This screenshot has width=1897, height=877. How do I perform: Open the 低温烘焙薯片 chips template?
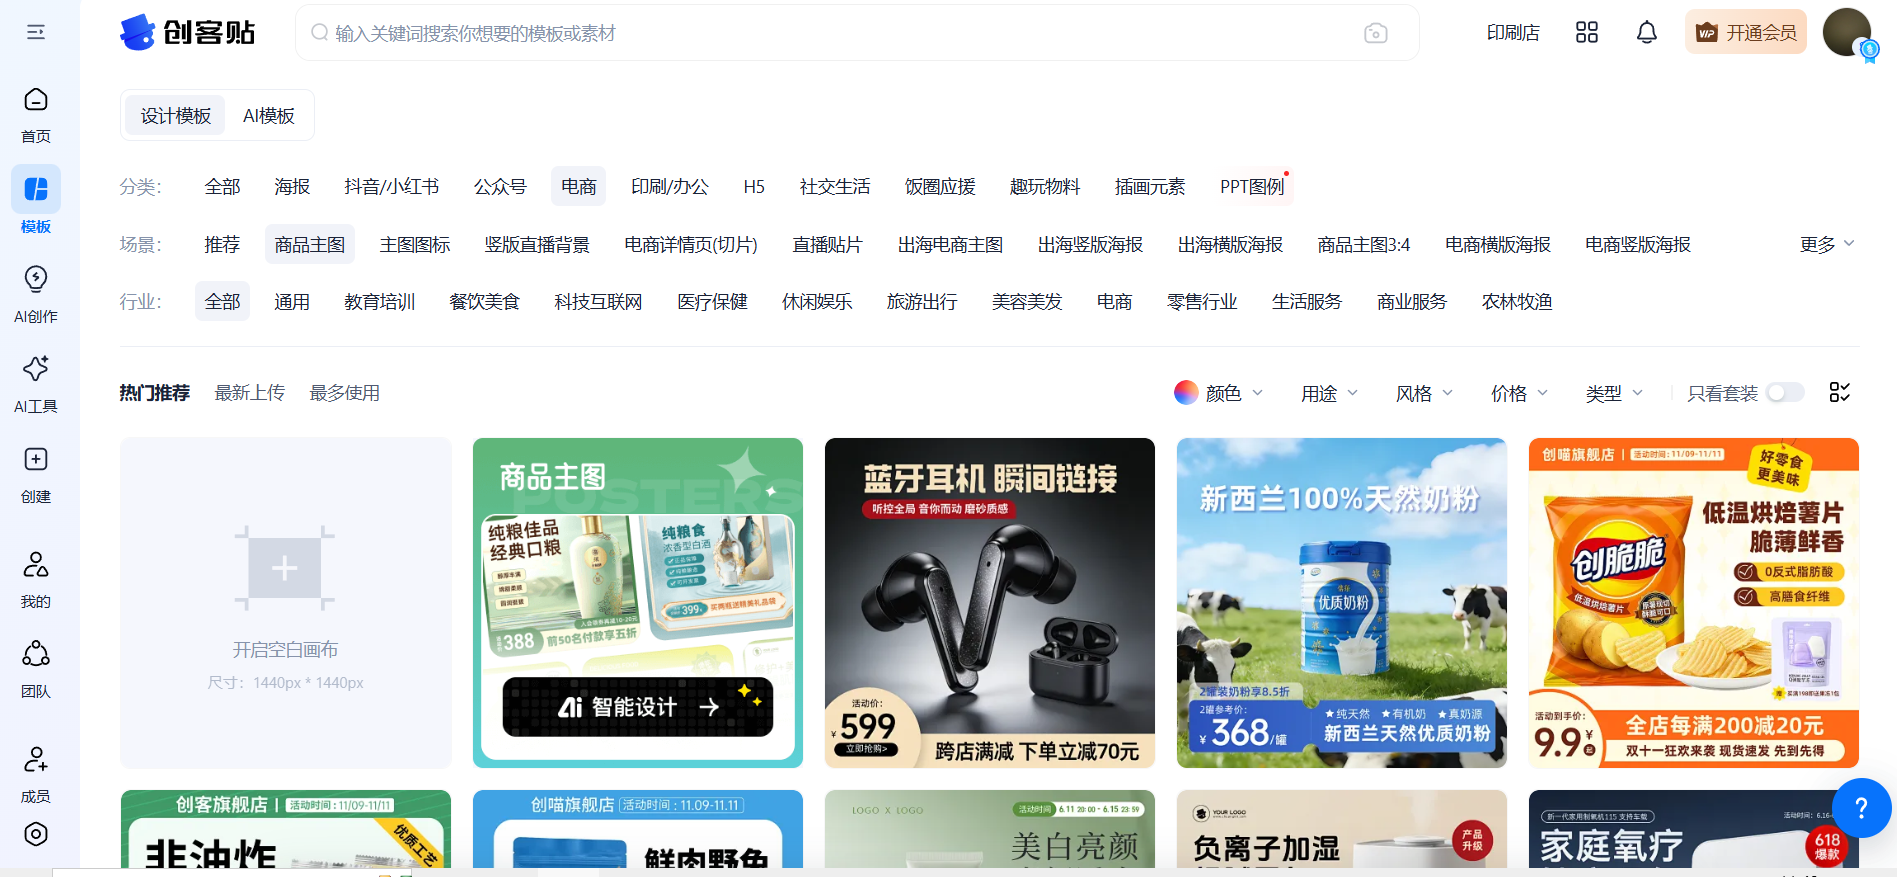pyautogui.click(x=1694, y=603)
